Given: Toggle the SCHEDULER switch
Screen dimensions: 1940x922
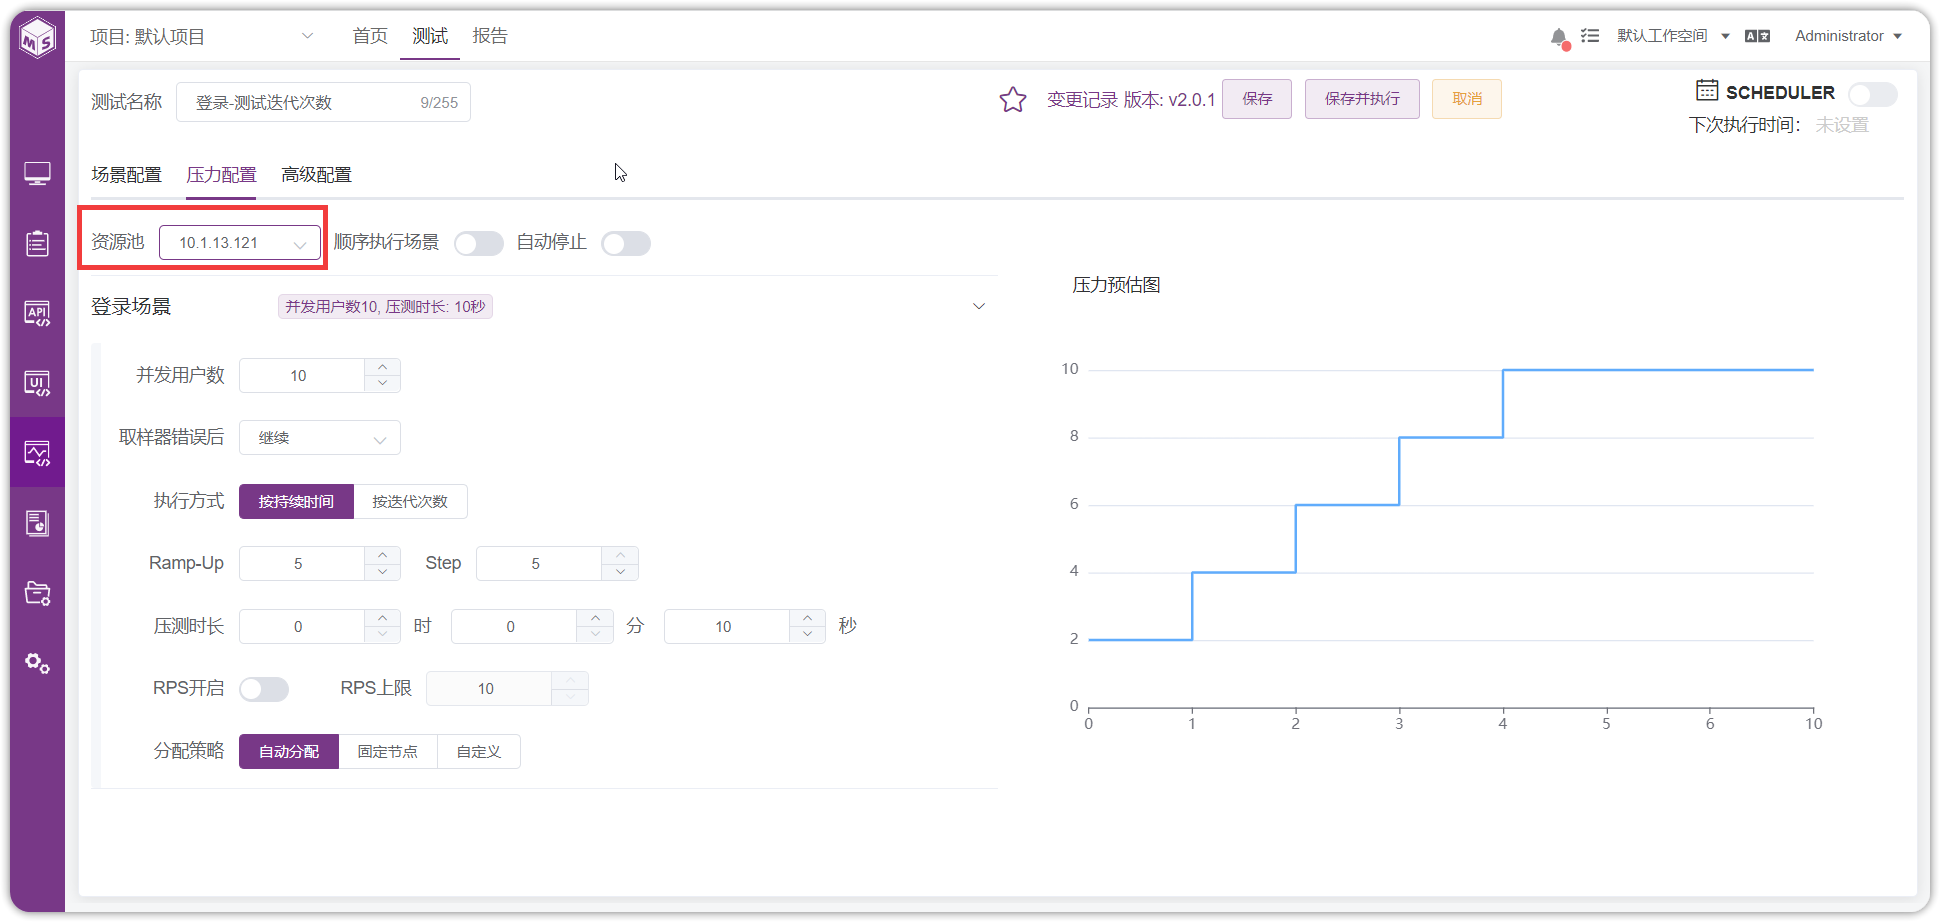Looking at the screenshot, I should pyautogui.click(x=1872, y=94).
